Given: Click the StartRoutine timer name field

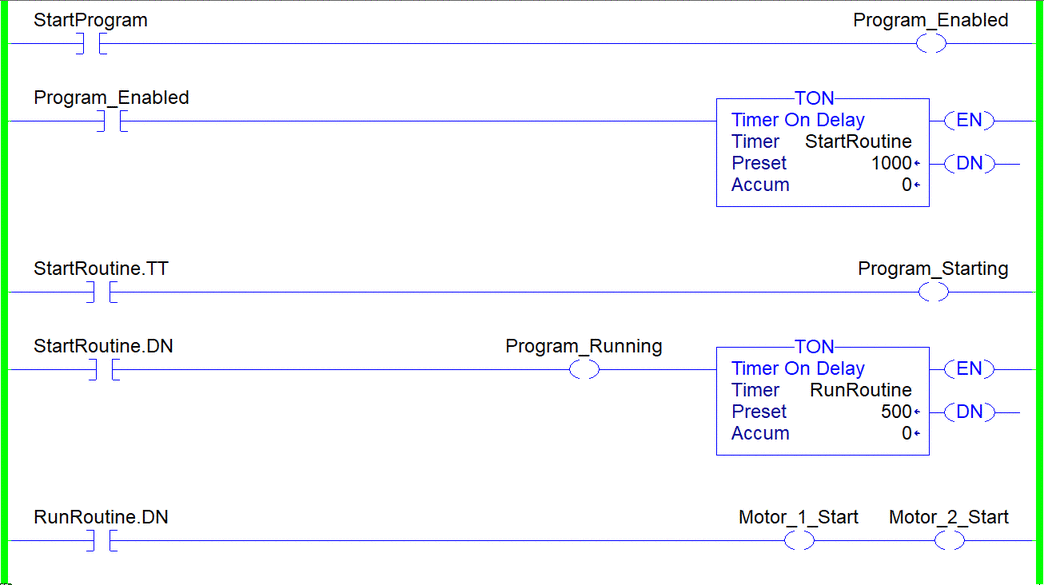Looking at the screenshot, I should (x=858, y=142).
